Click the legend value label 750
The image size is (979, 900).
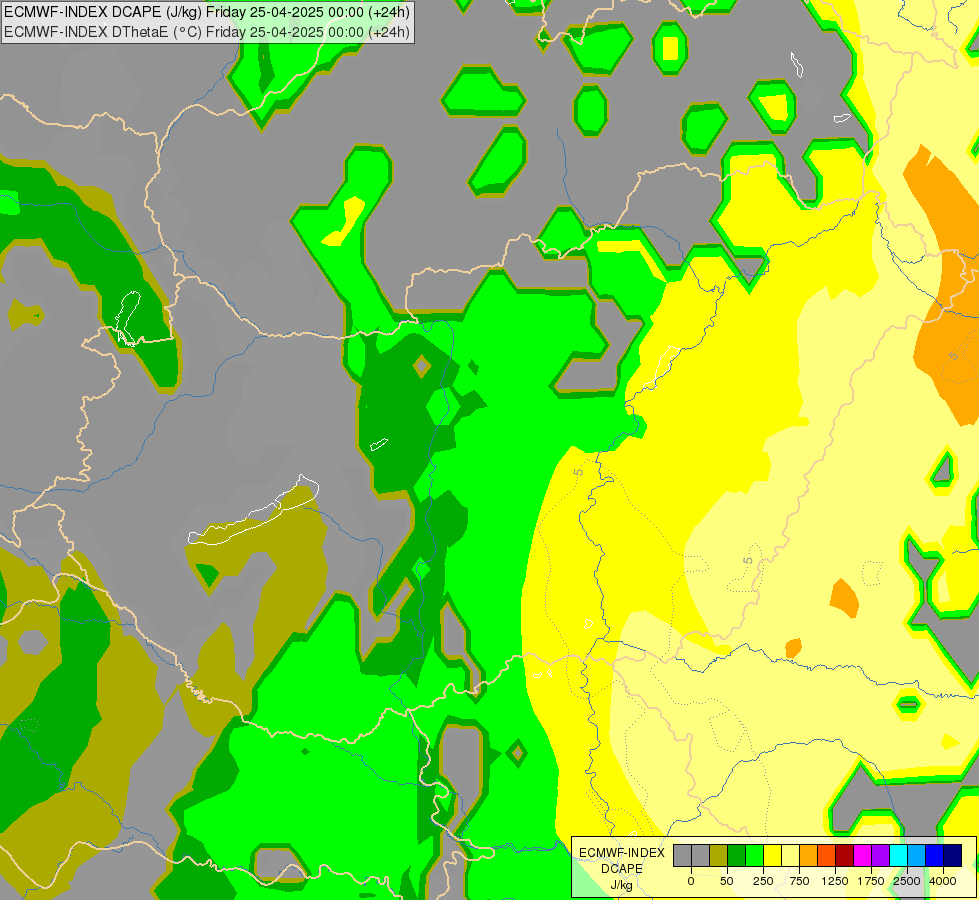click(x=799, y=881)
